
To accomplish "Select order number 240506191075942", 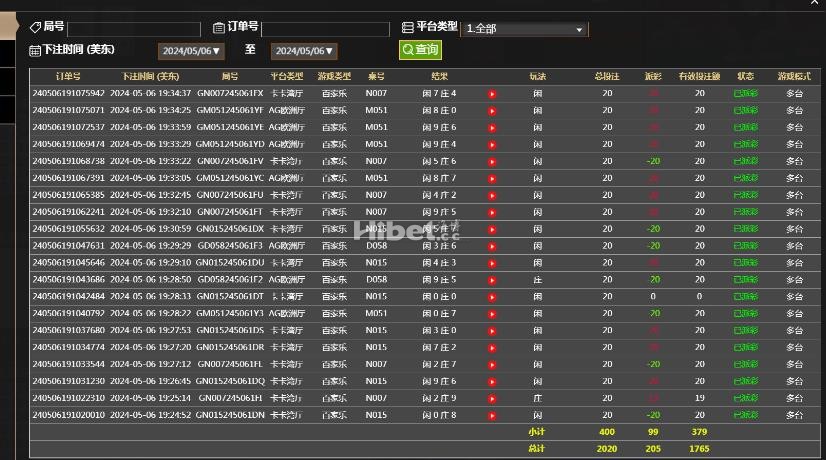I will coord(68,93).
